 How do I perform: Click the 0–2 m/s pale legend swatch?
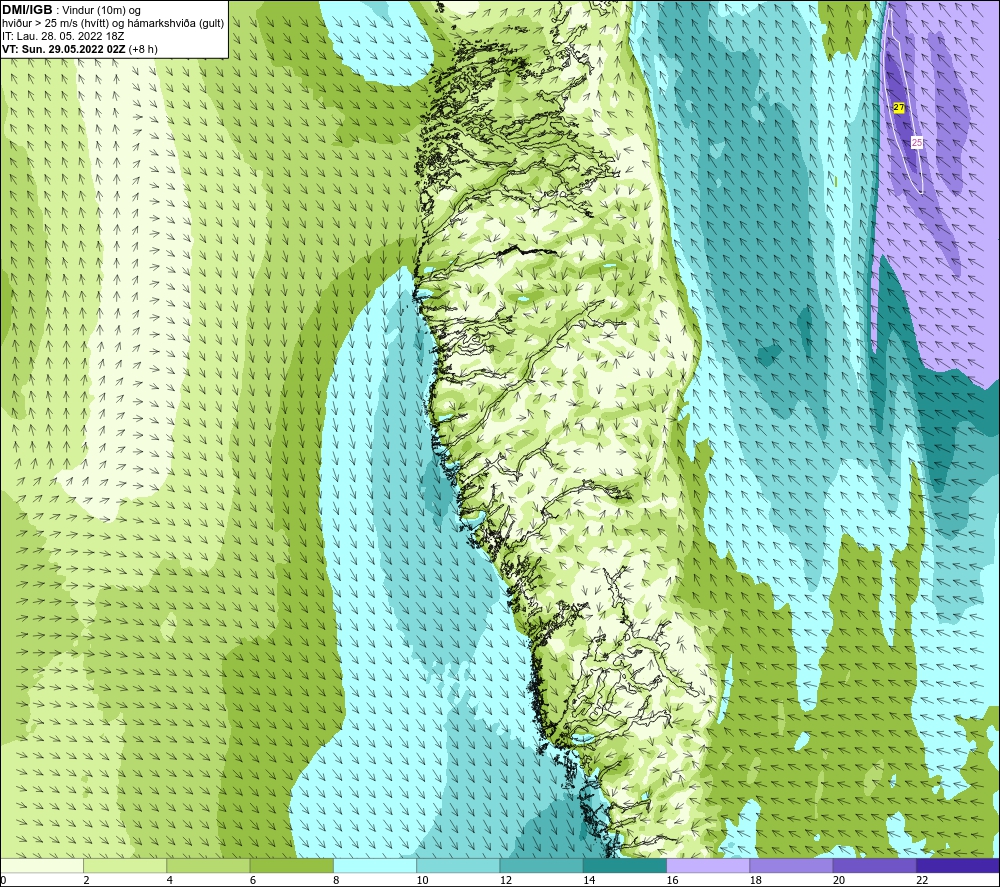41,865
